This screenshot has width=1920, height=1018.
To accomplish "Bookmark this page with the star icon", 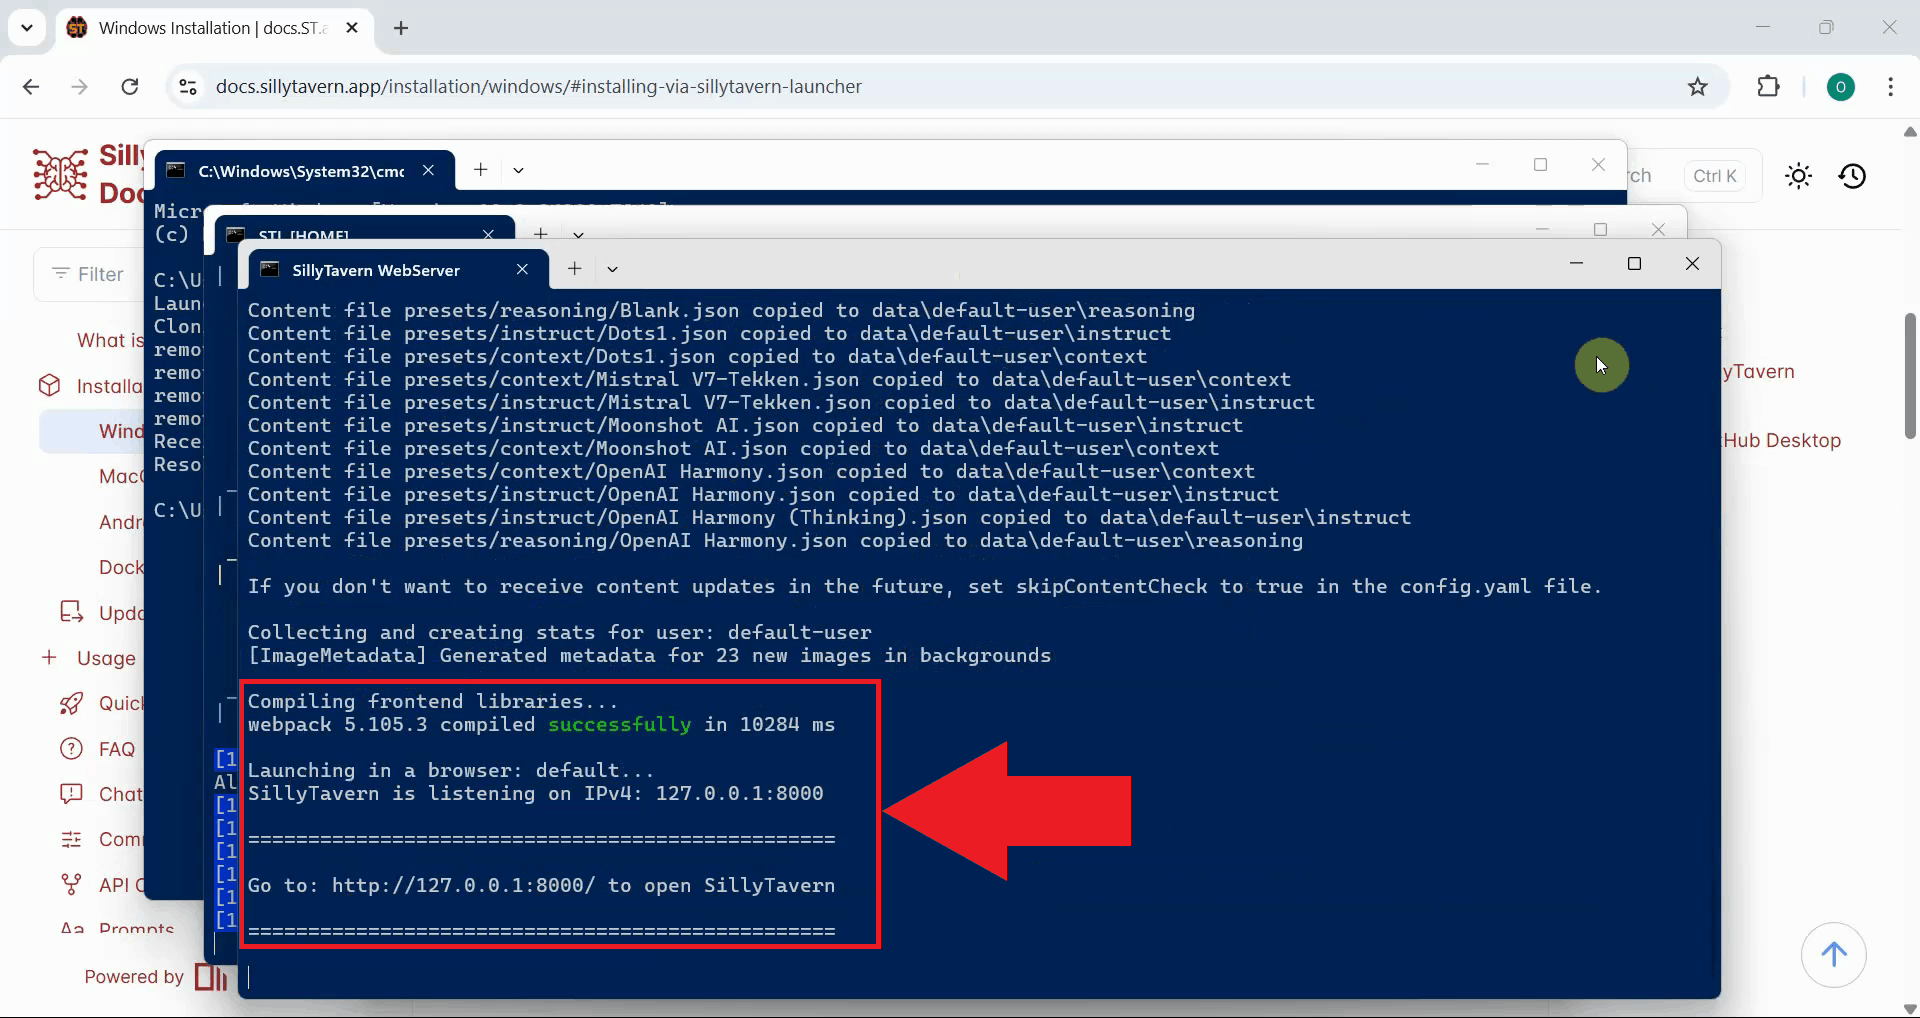I will pos(1697,87).
